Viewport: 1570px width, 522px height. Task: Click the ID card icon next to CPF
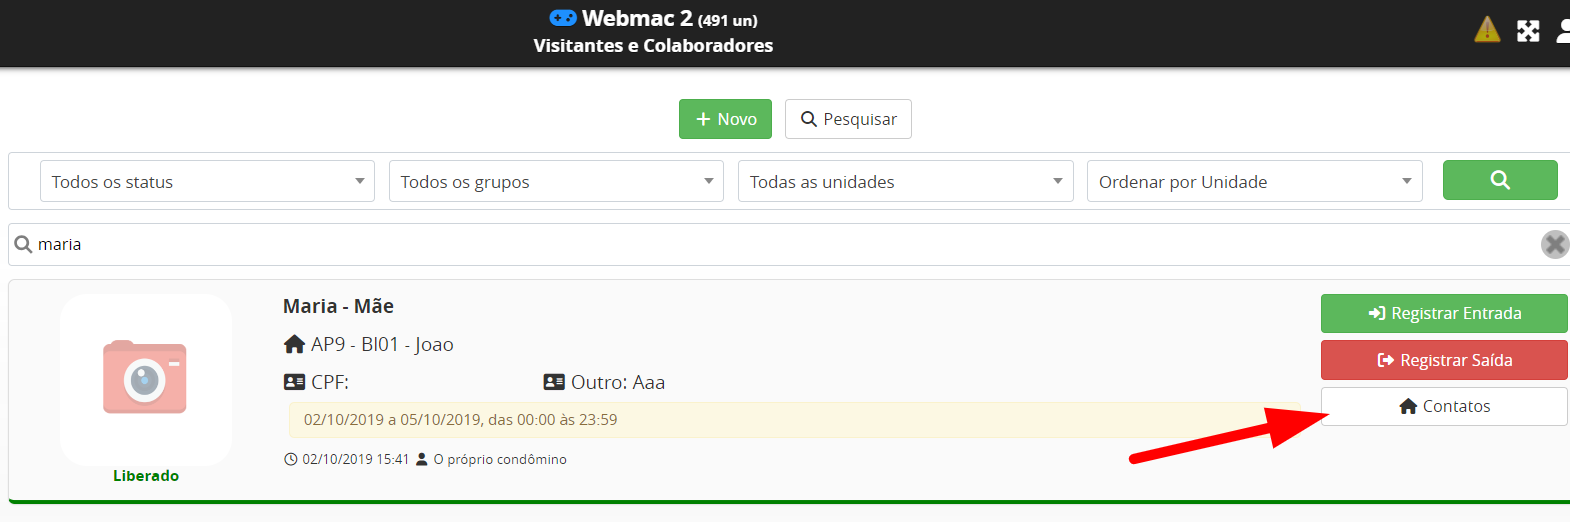pos(294,382)
